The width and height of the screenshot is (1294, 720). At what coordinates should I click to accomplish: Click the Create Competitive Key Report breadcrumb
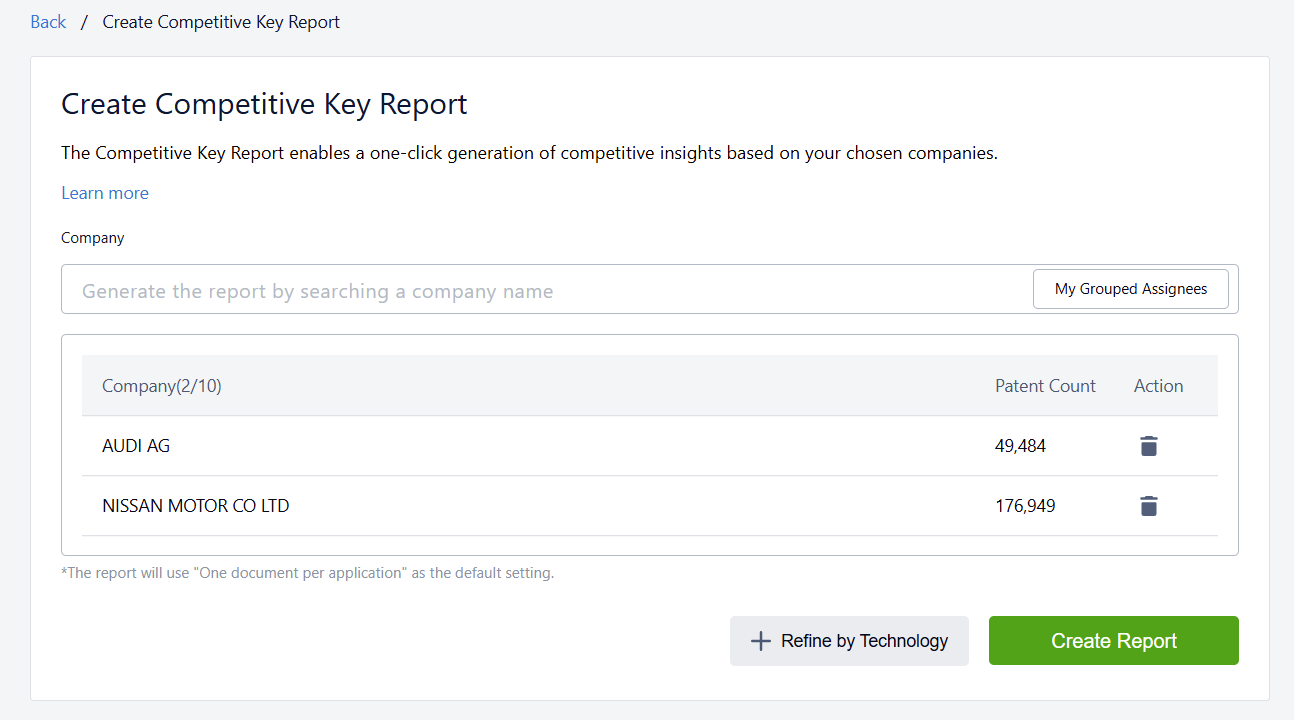pyautogui.click(x=221, y=22)
